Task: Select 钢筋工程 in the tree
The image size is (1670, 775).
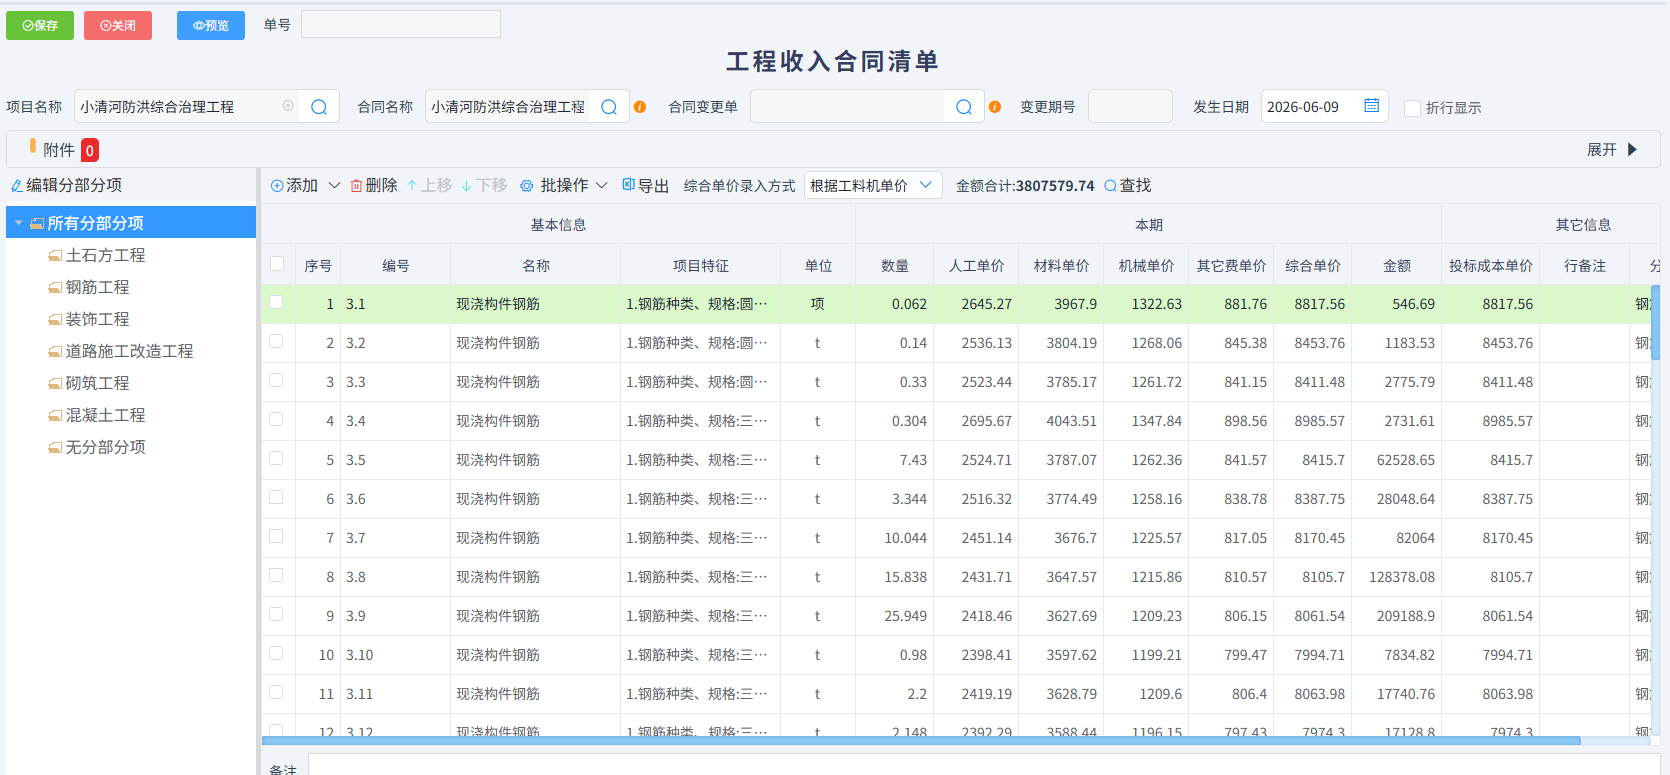Action: pos(97,287)
